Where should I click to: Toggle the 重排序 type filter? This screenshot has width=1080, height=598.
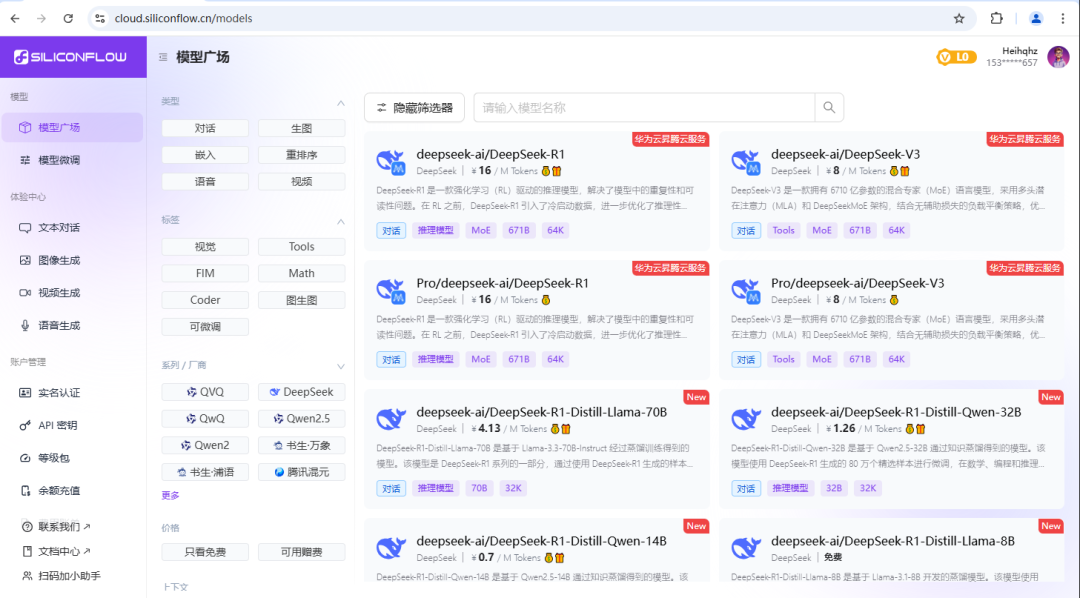point(302,155)
